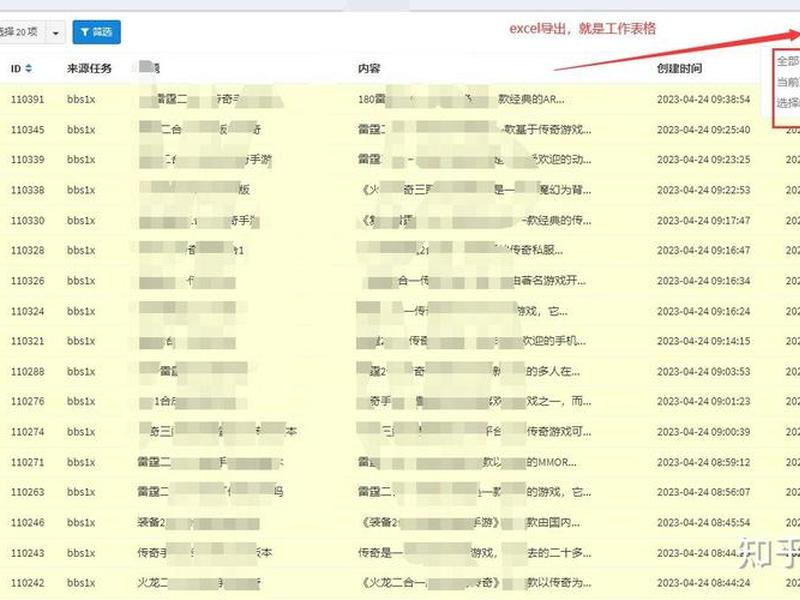Select row ID 110246
Screen dimensions: 800x600
coord(28,523)
